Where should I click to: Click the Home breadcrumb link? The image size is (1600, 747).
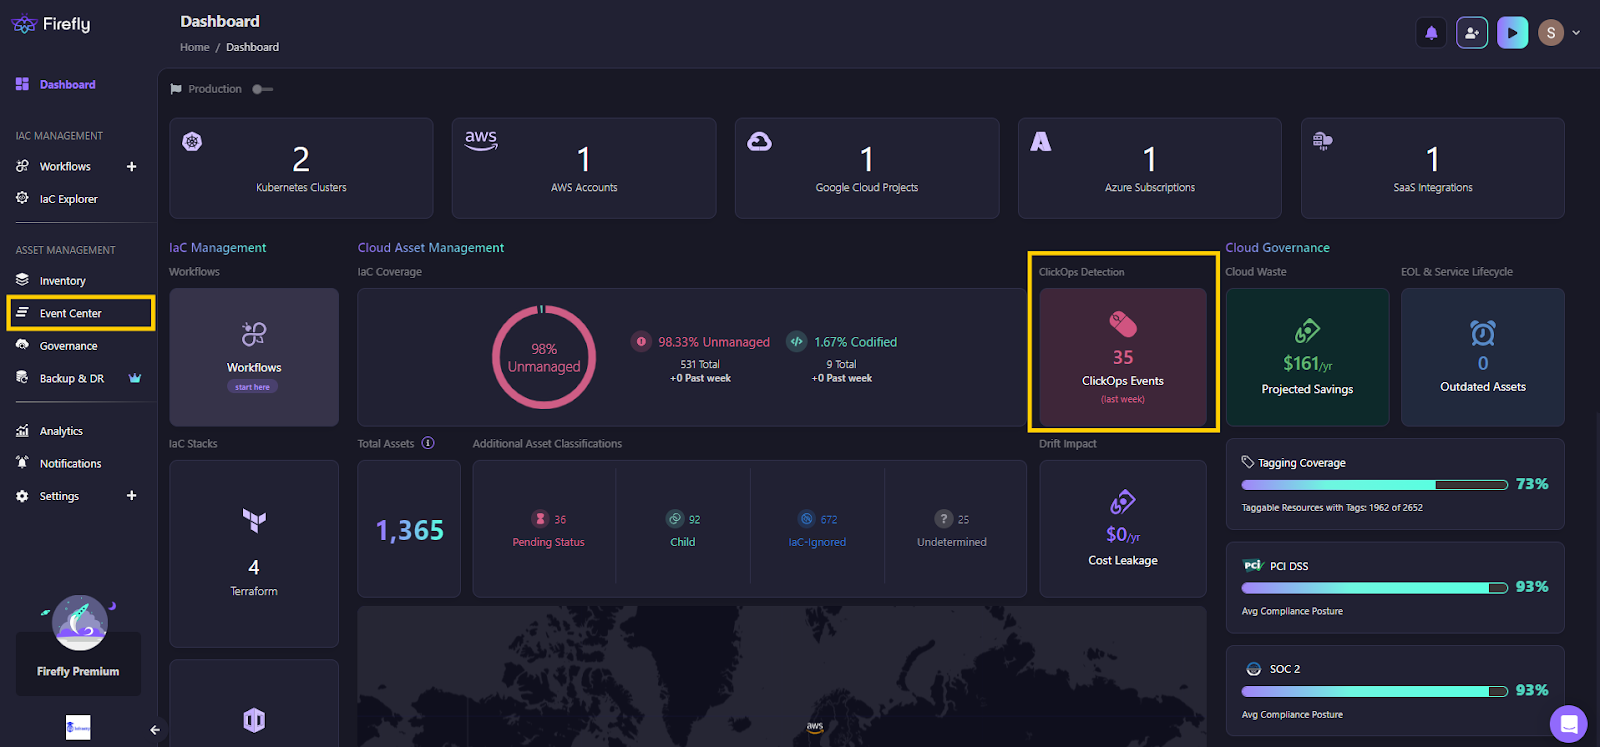(195, 47)
